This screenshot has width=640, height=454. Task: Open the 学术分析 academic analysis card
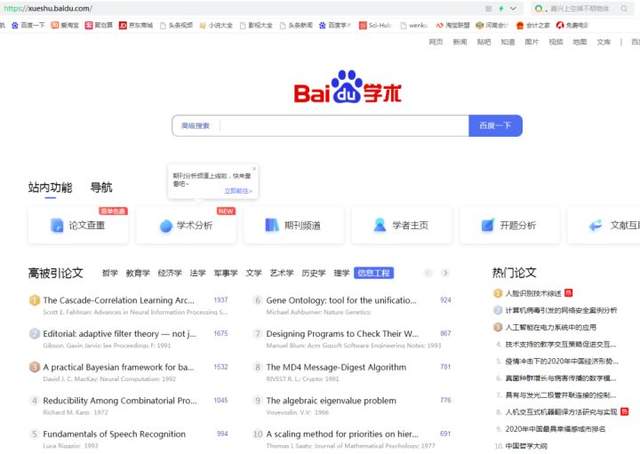coord(186,225)
